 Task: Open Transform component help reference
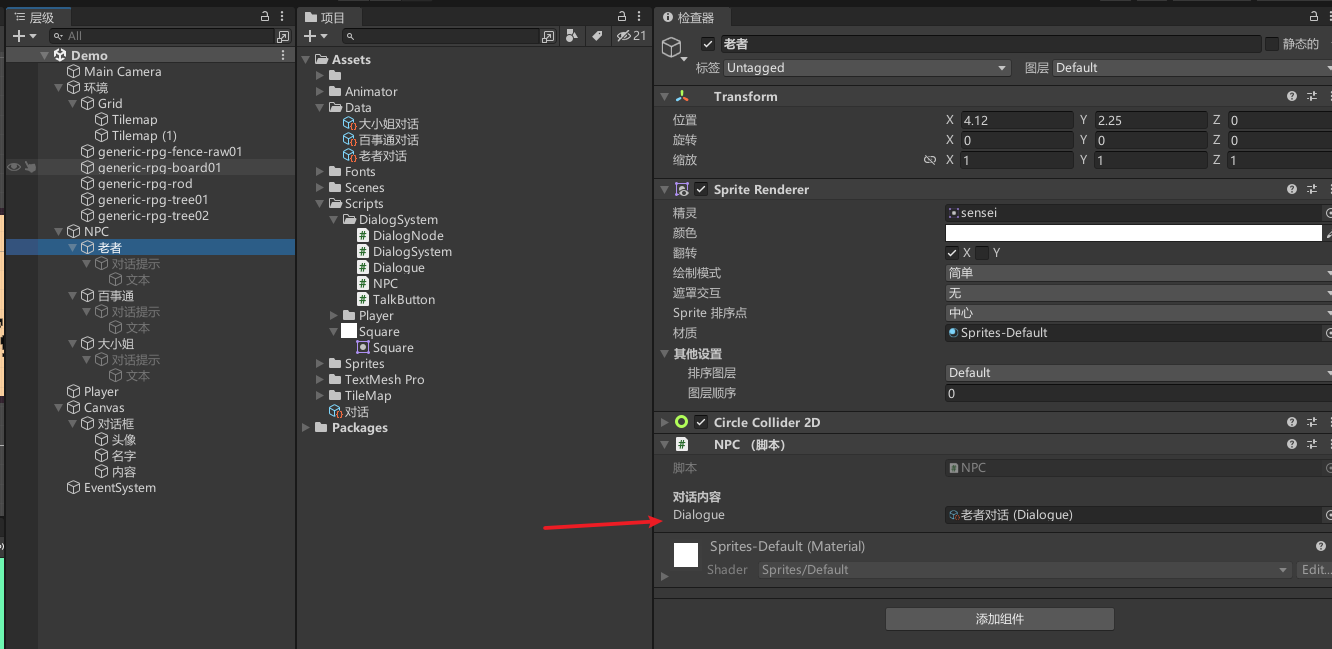coord(1292,97)
